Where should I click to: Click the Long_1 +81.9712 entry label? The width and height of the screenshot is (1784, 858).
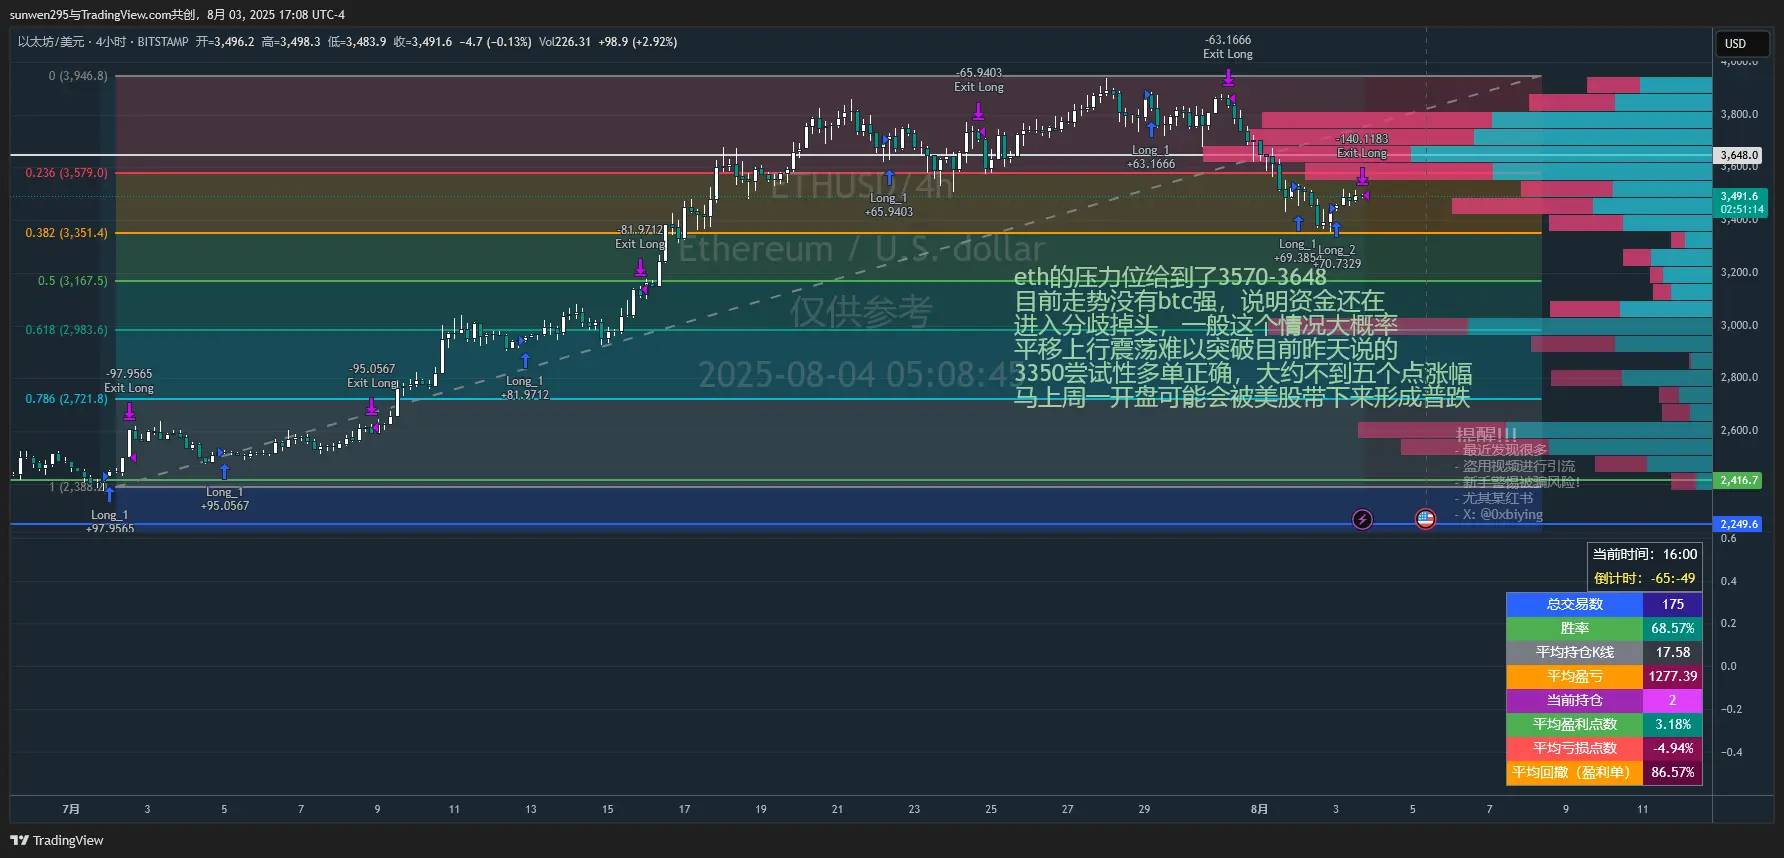point(525,388)
